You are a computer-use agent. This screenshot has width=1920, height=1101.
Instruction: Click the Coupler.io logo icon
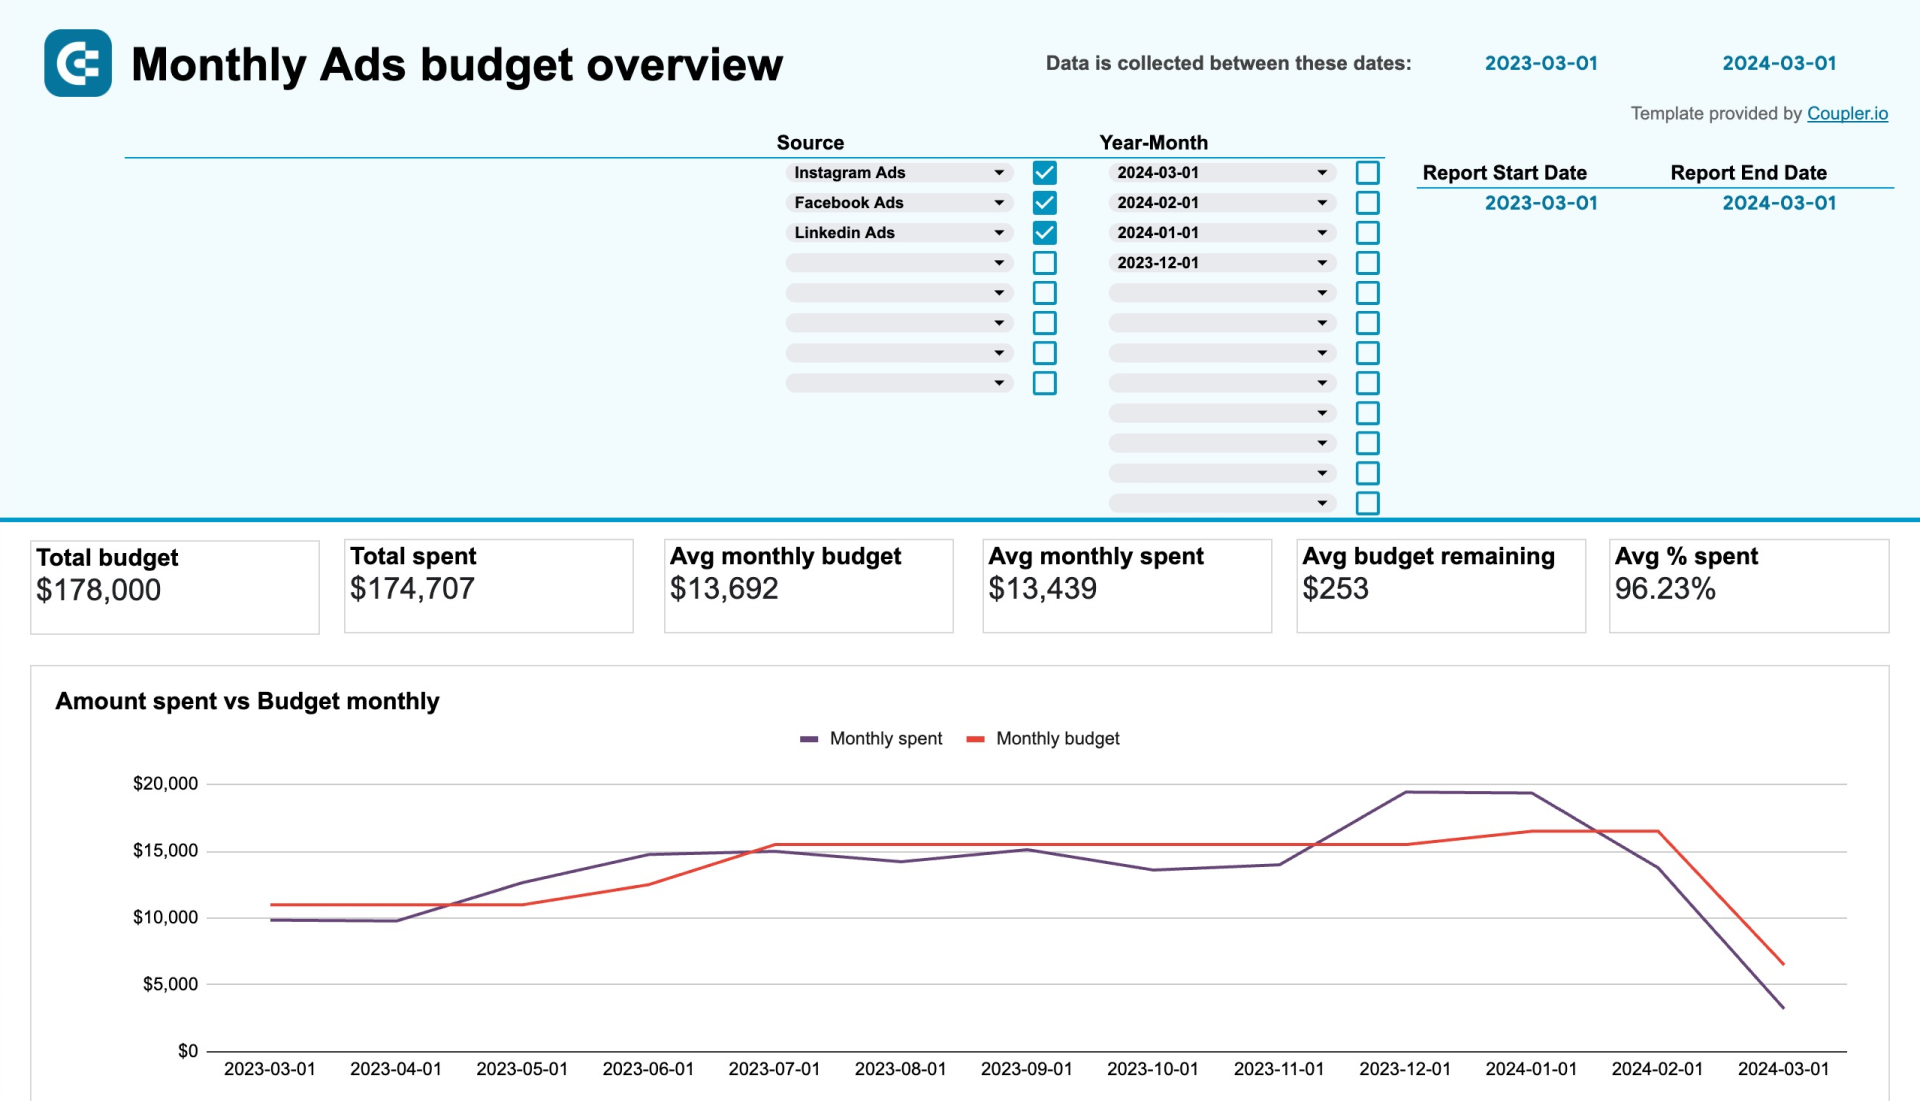[77, 64]
